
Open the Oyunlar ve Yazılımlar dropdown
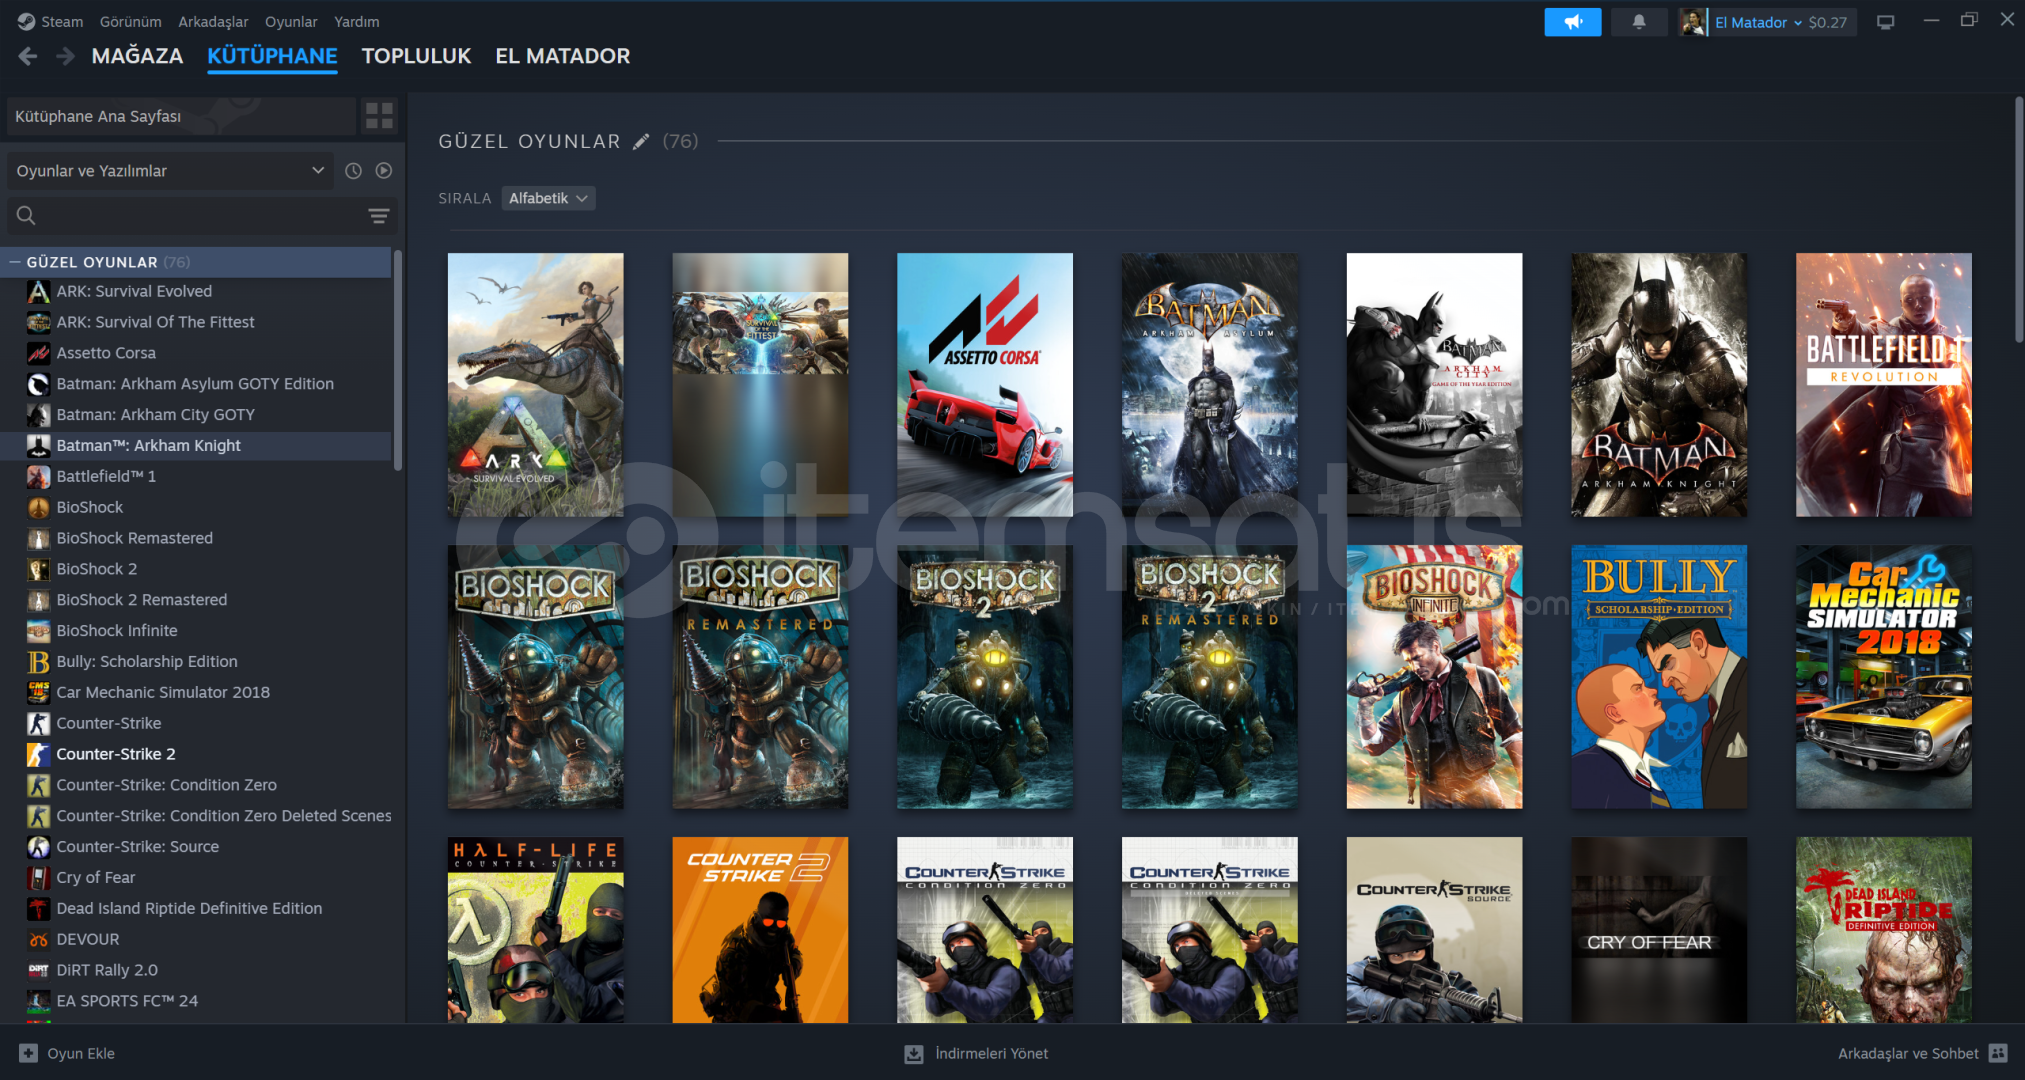point(170,171)
